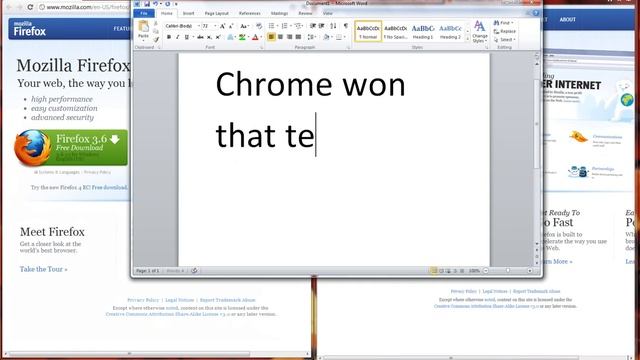The image size is (640, 360).
Task: Switch to the References tab
Action: click(x=249, y=13)
